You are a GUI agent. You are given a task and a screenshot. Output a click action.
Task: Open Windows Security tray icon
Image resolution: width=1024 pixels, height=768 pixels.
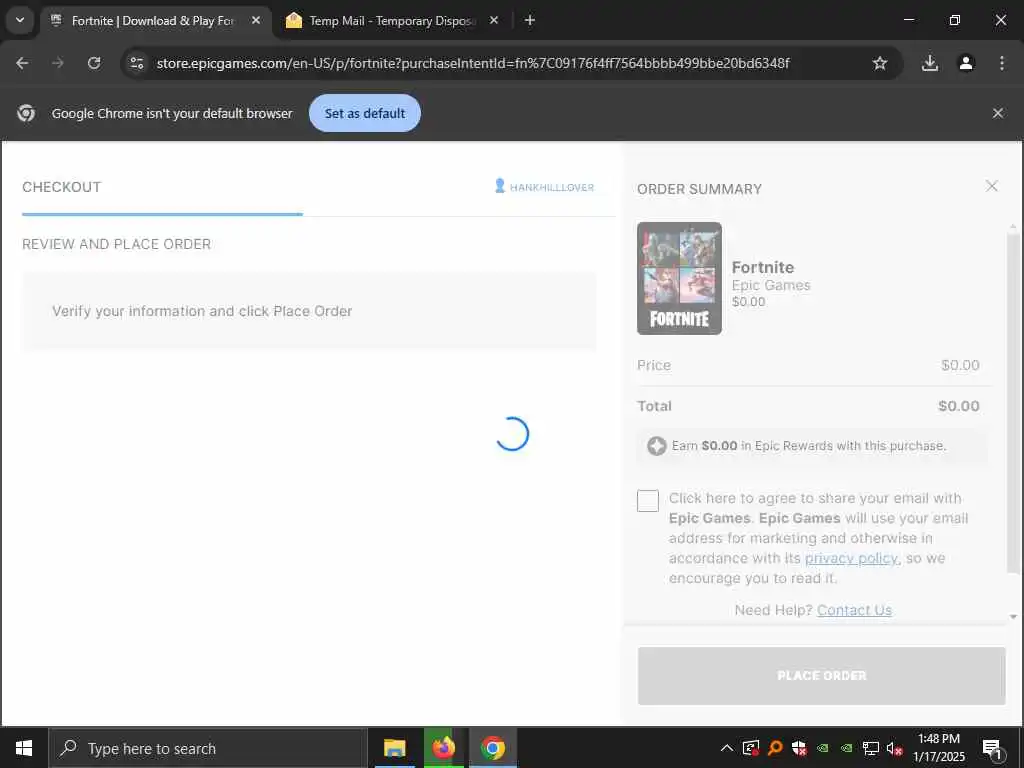(x=799, y=748)
